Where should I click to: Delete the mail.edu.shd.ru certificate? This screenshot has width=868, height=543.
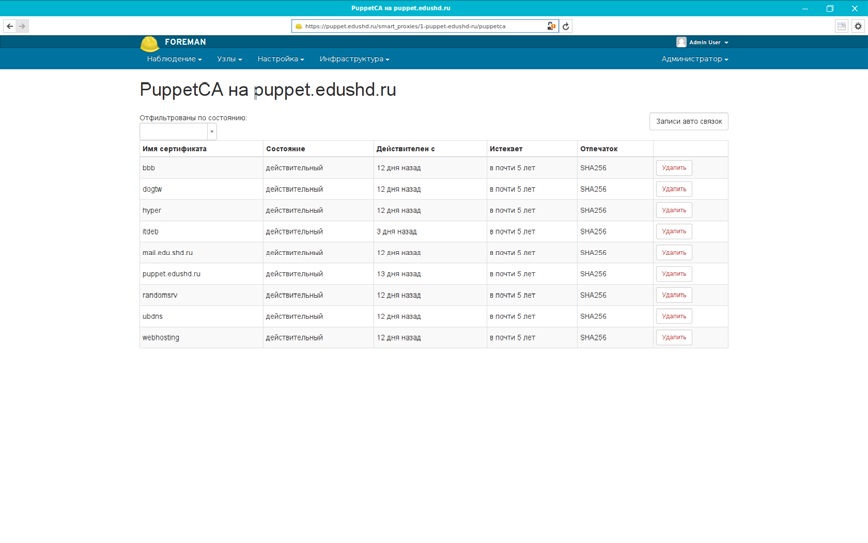674,252
